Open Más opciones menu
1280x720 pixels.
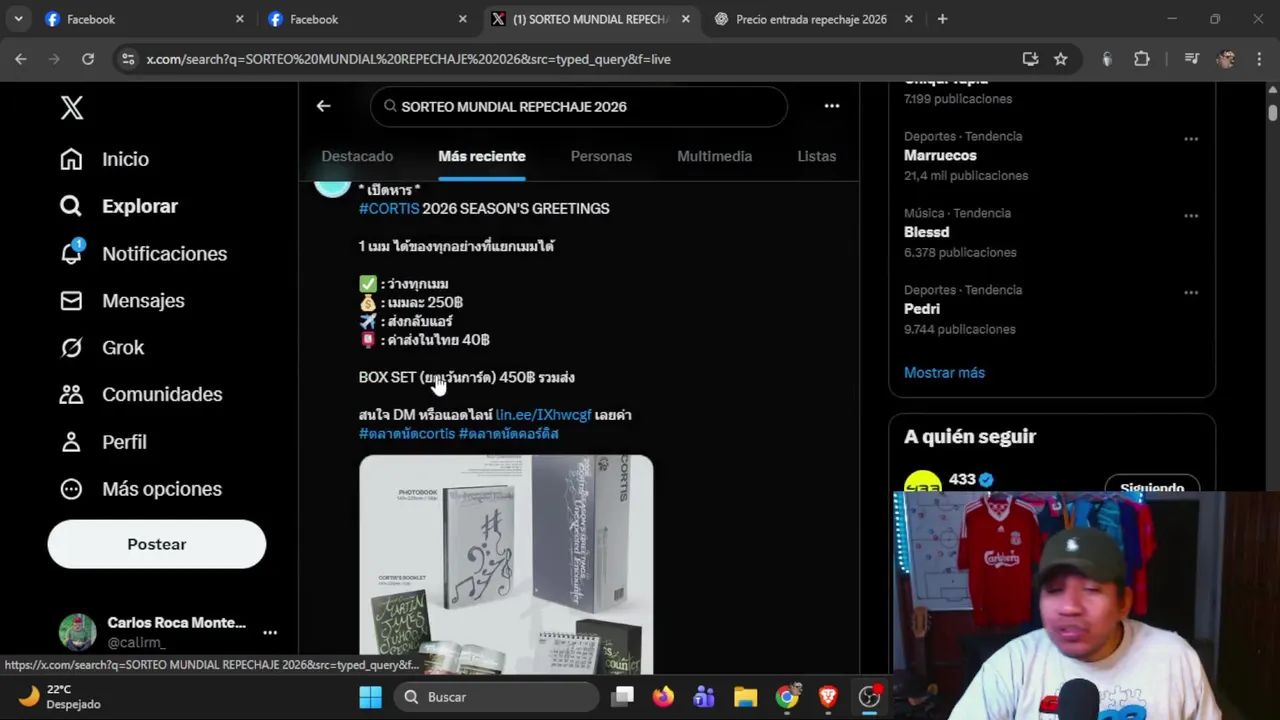point(141,488)
